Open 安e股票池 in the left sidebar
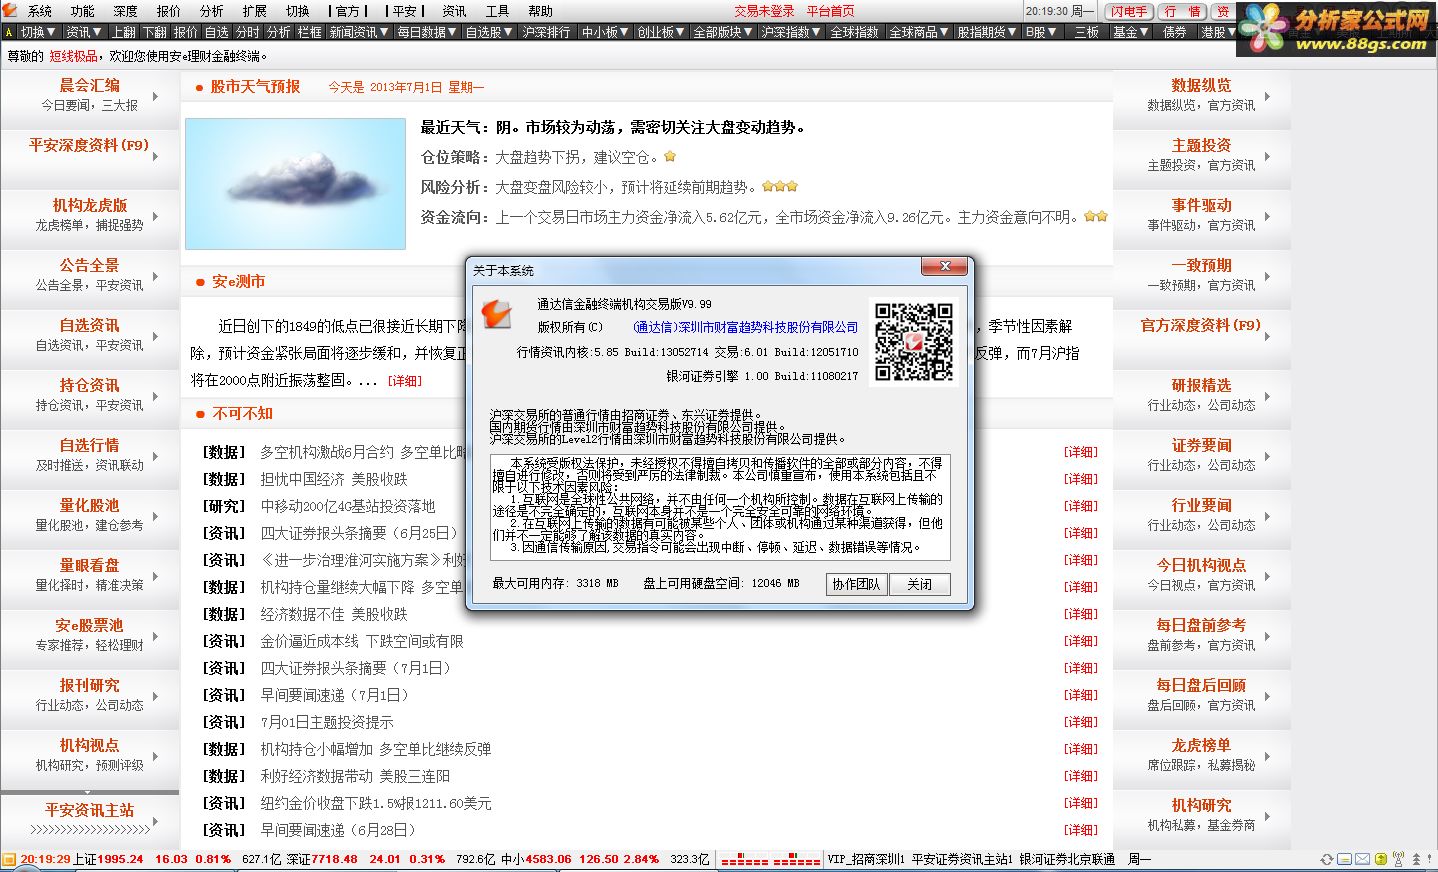This screenshot has width=1438, height=872. 89,625
